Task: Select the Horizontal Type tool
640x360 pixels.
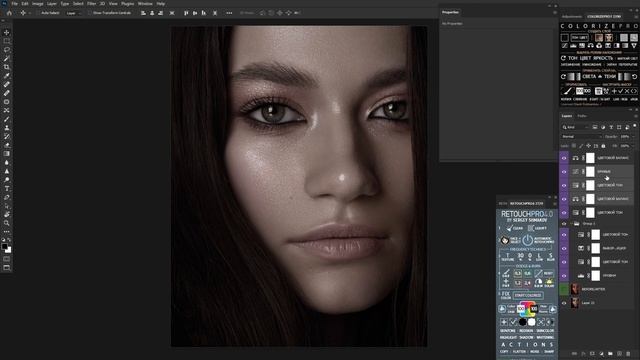Action: (x=7, y=189)
